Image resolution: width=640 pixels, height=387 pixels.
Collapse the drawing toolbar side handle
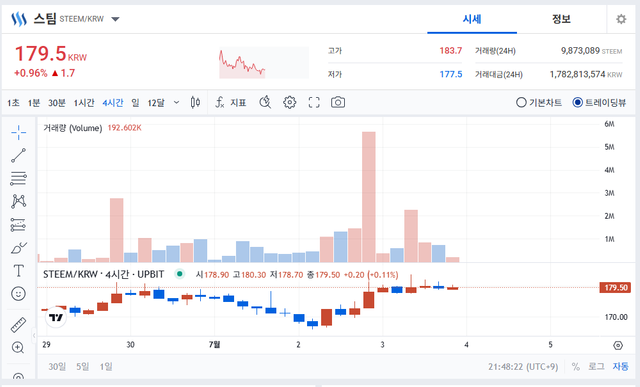[34, 335]
